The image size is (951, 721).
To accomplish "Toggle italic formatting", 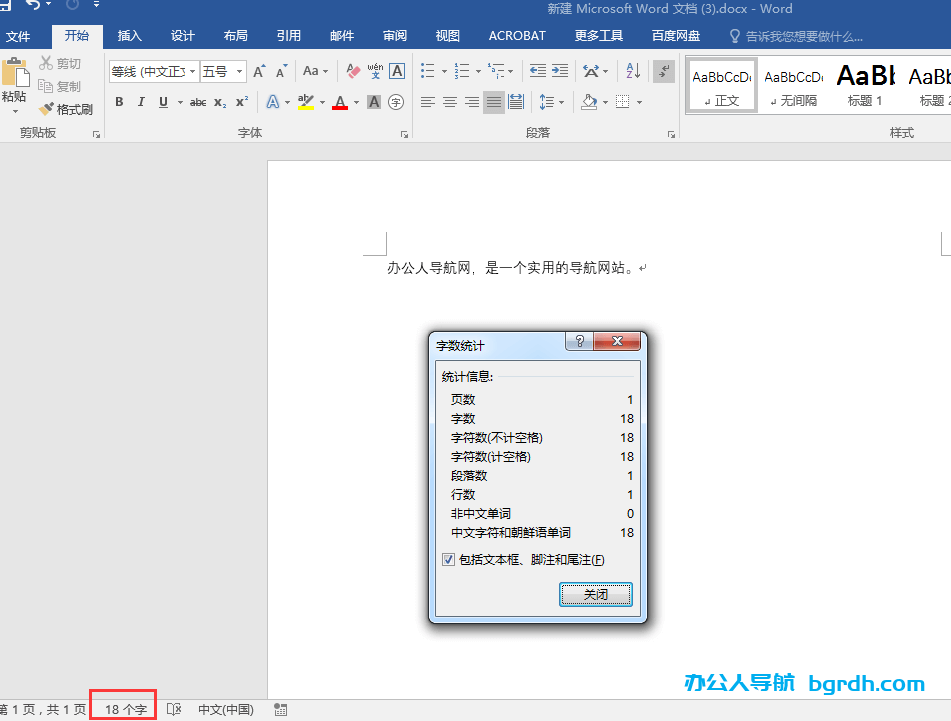I will coord(141,102).
